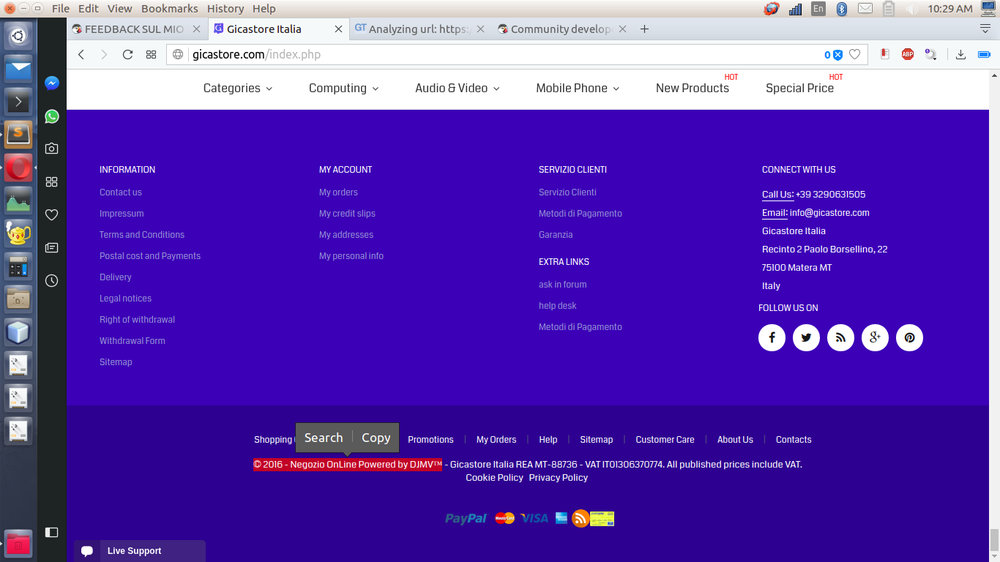The height and width of the screenshot is (562, 1000).
Task: Open the Sitemap link under Information
Action: click(115, 362)
